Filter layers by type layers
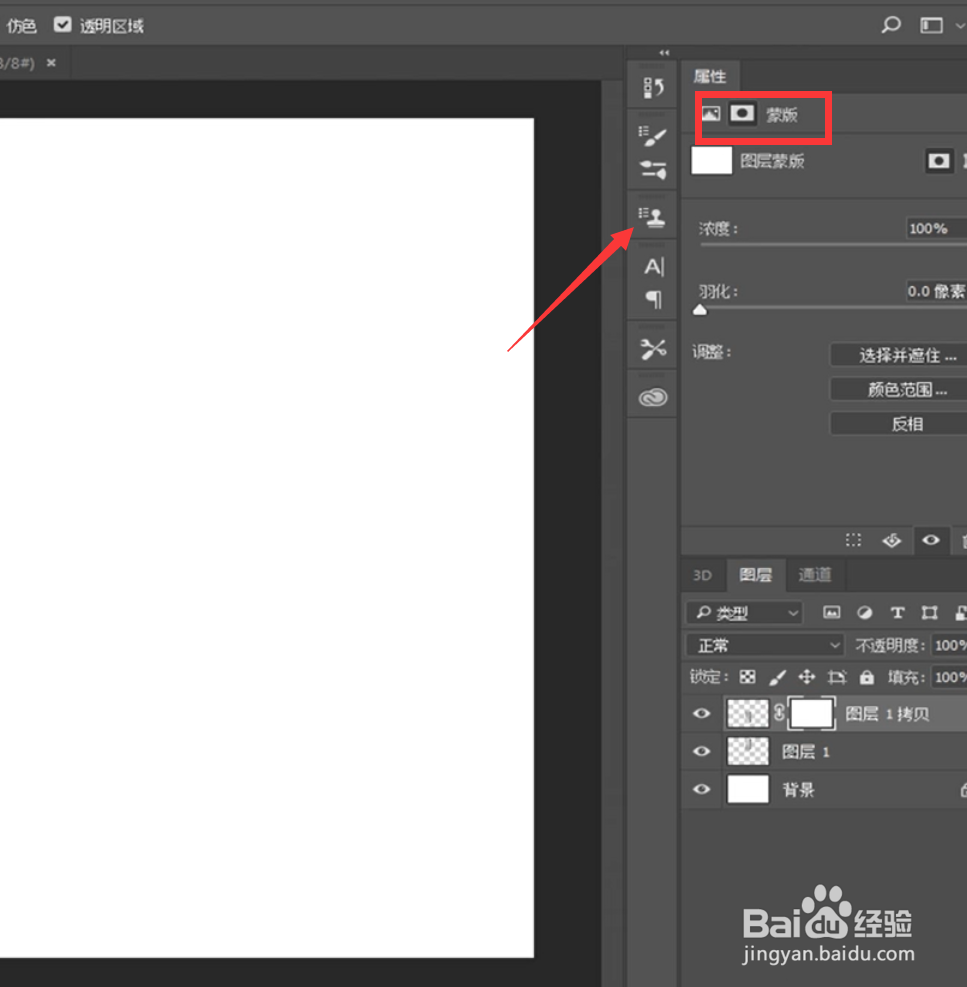This screenshot has width=967, height=987. [x=897, y=612]
